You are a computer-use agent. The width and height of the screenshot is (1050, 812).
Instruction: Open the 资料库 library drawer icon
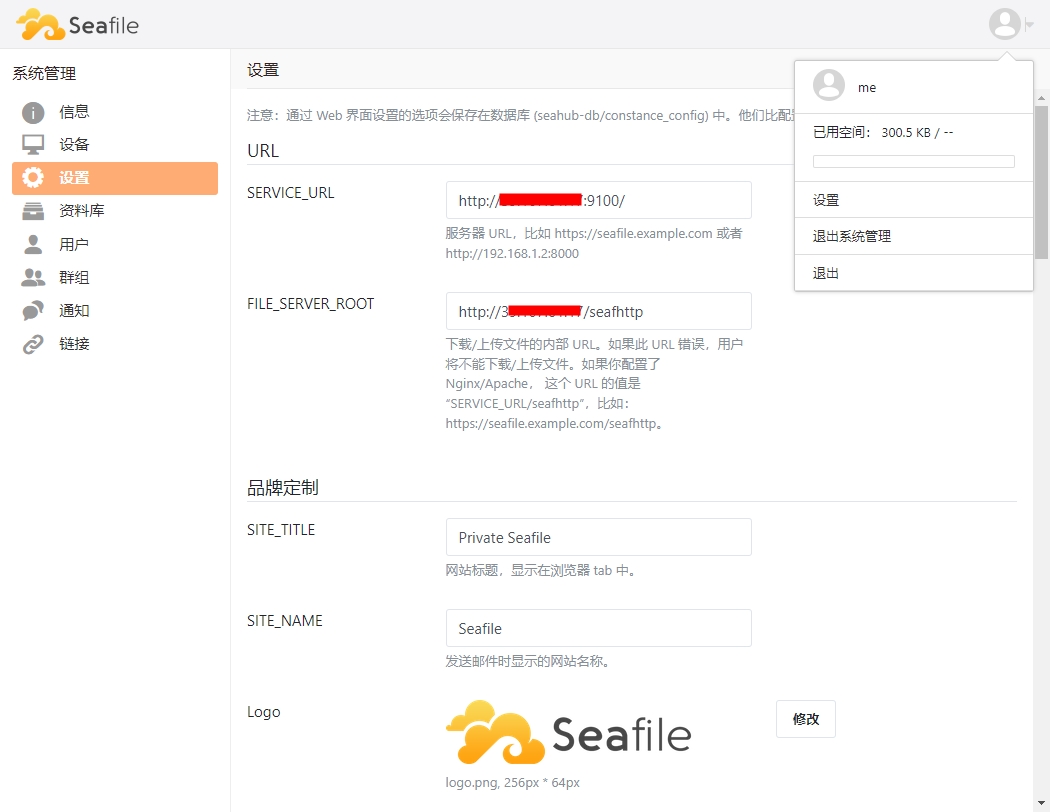click(x=33, y=211)
